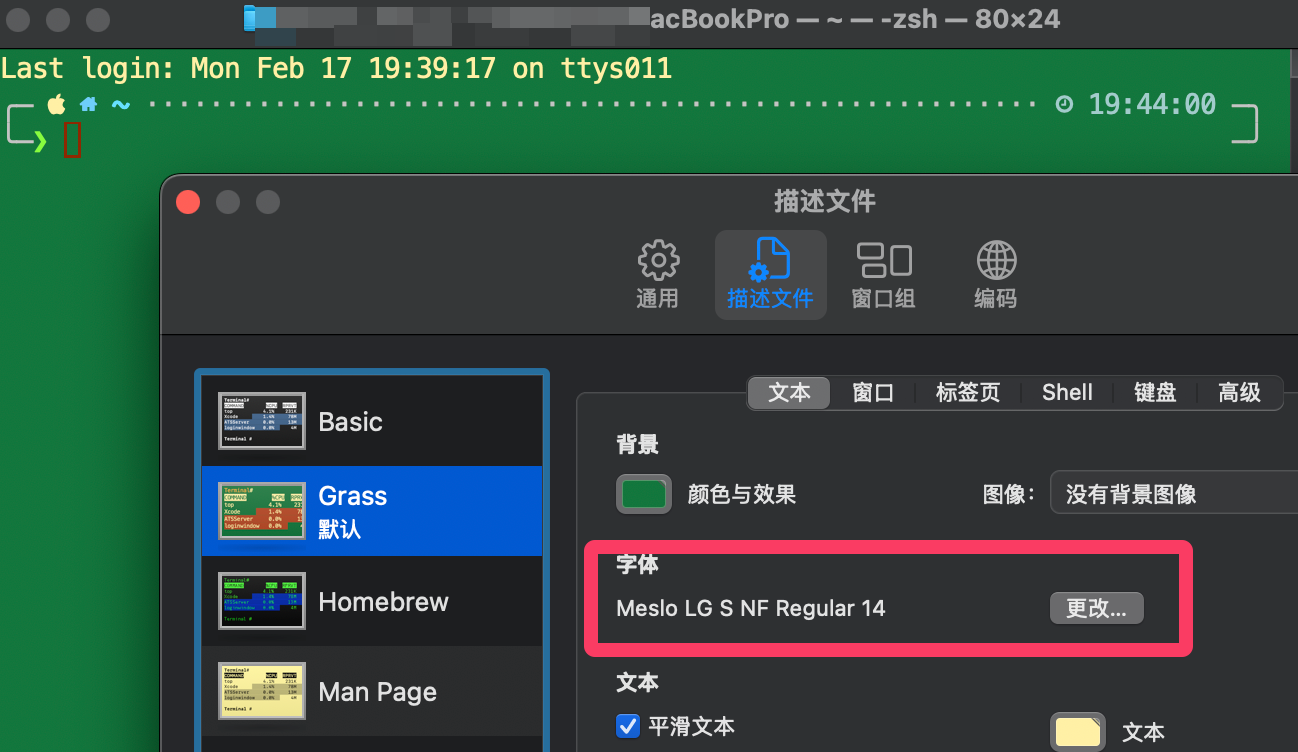Switch to the 键盘 tab
Screen dimensions: 1298x752
coord(1155,393)
